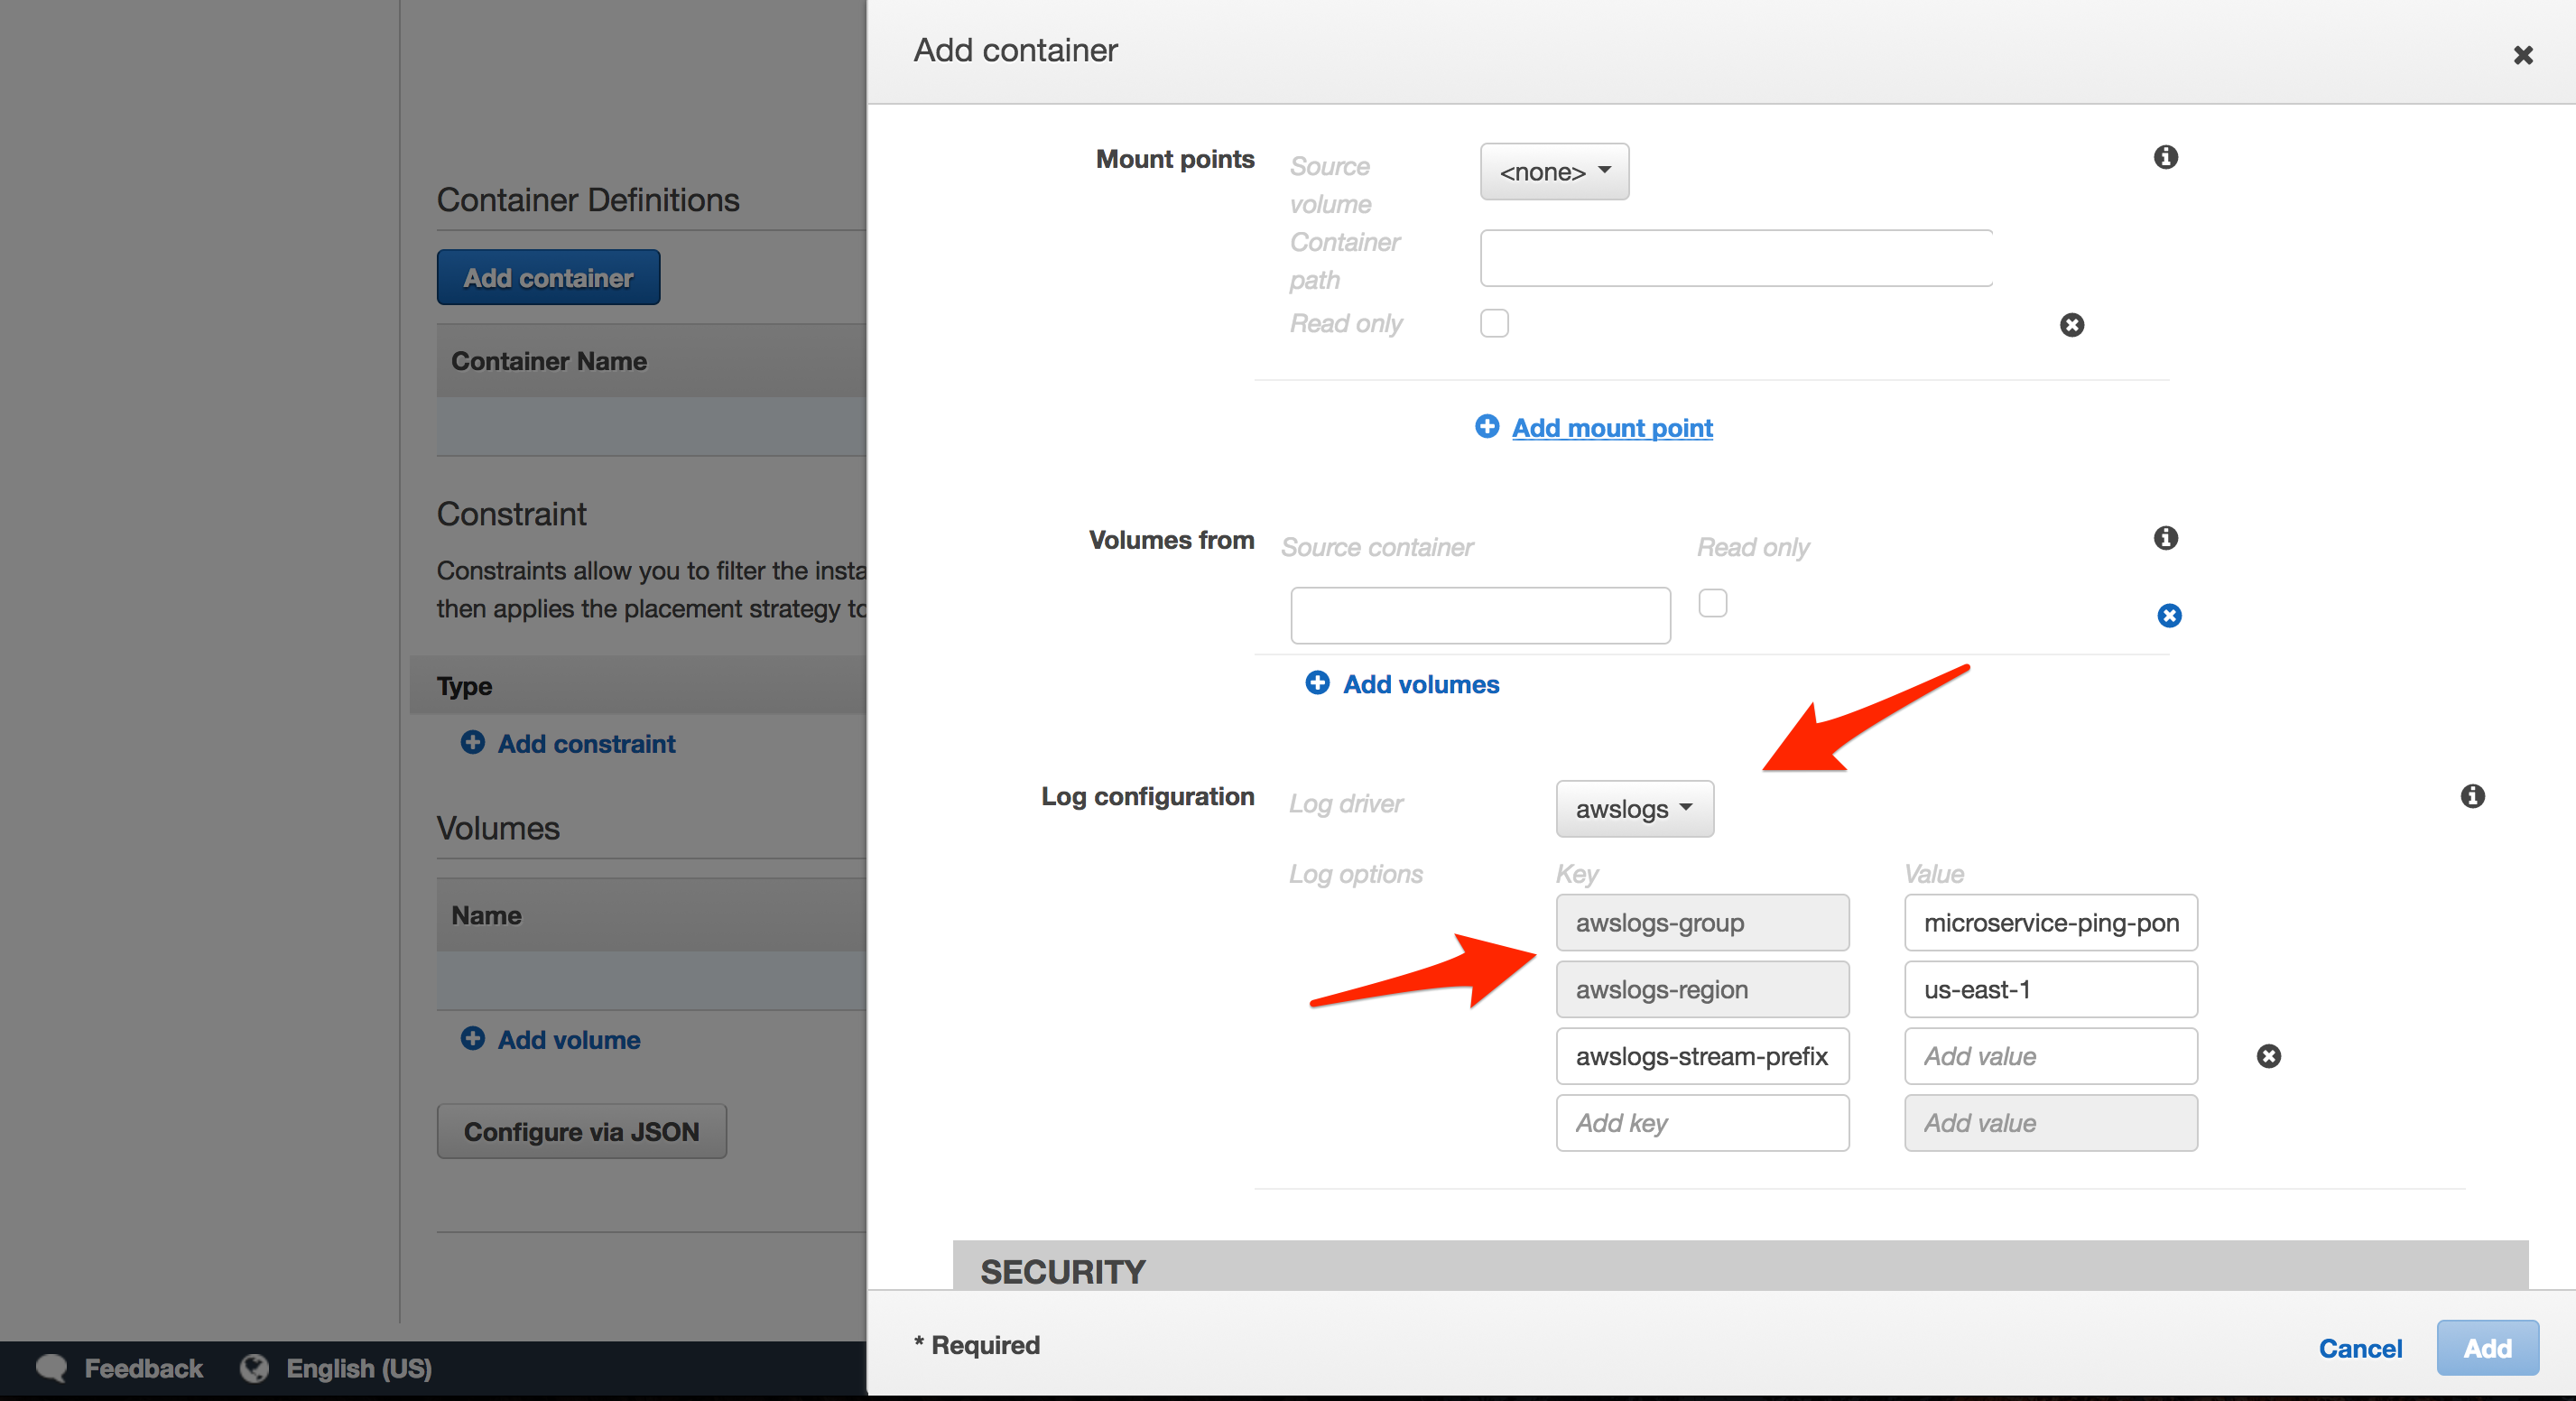Edit the us-east-1 region value field
The image size is (2576, 1401).
tap(2049, 989)
